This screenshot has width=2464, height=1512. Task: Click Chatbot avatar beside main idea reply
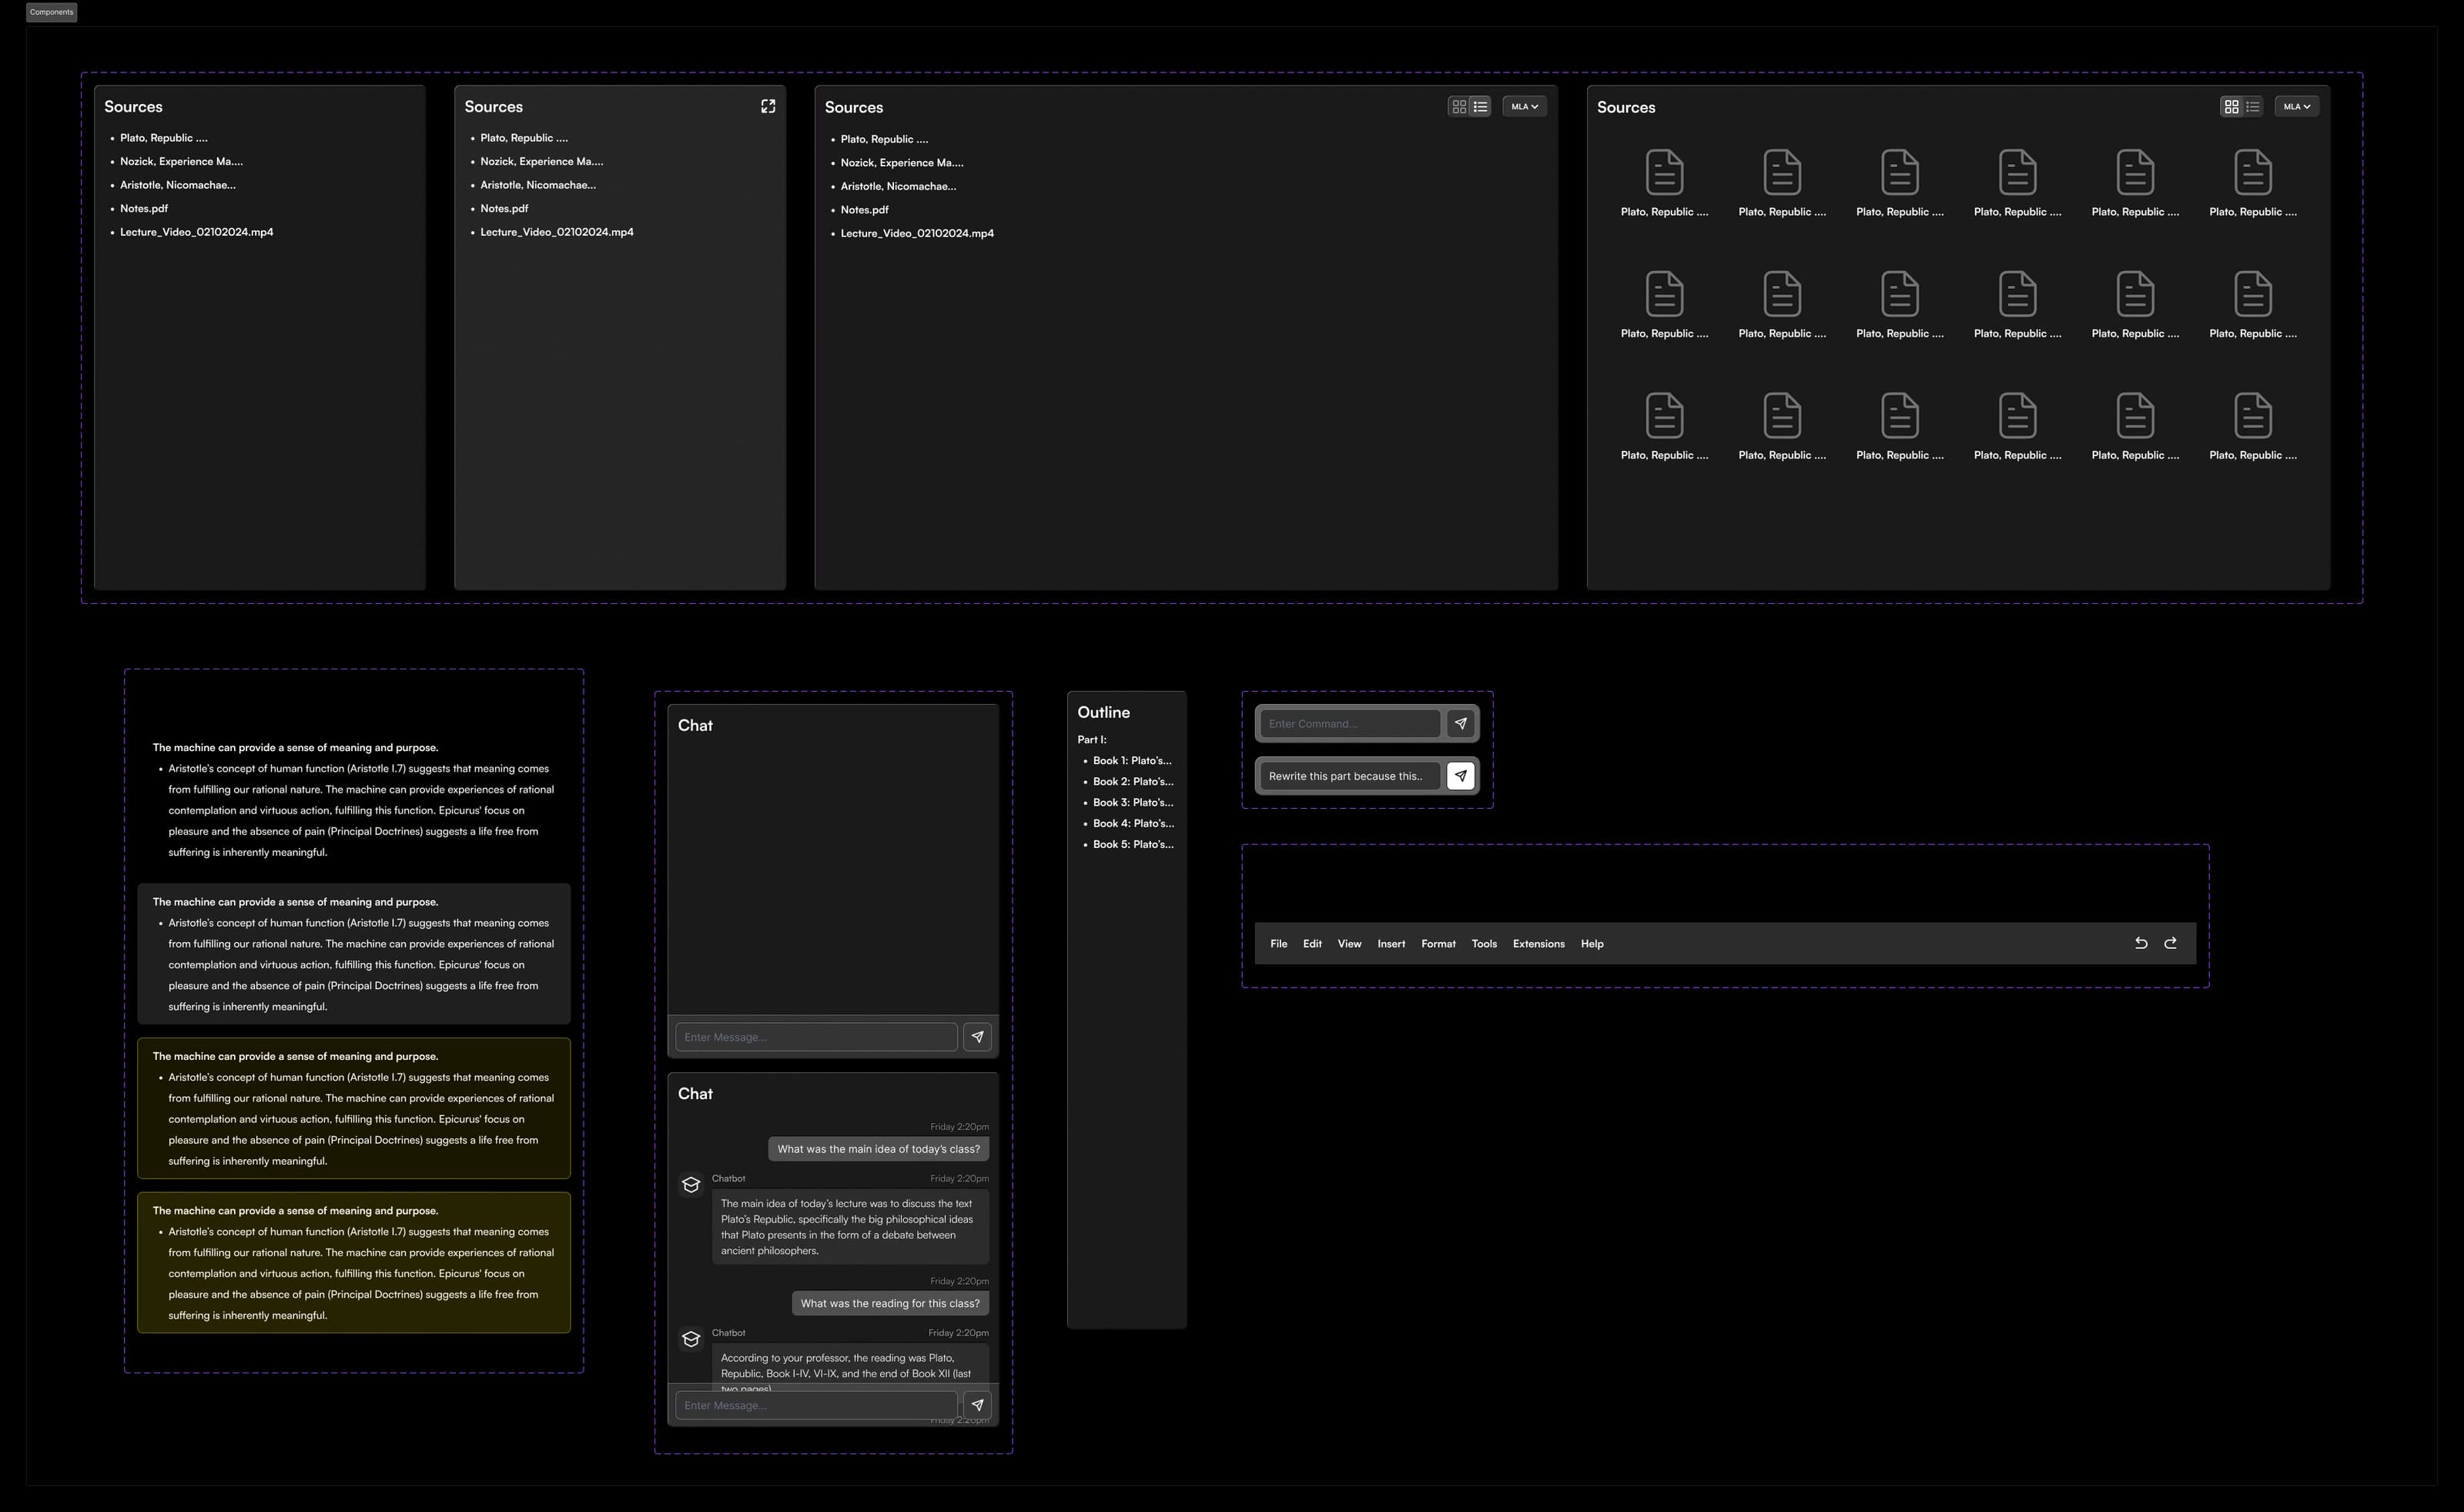[x=691, y=1185]
